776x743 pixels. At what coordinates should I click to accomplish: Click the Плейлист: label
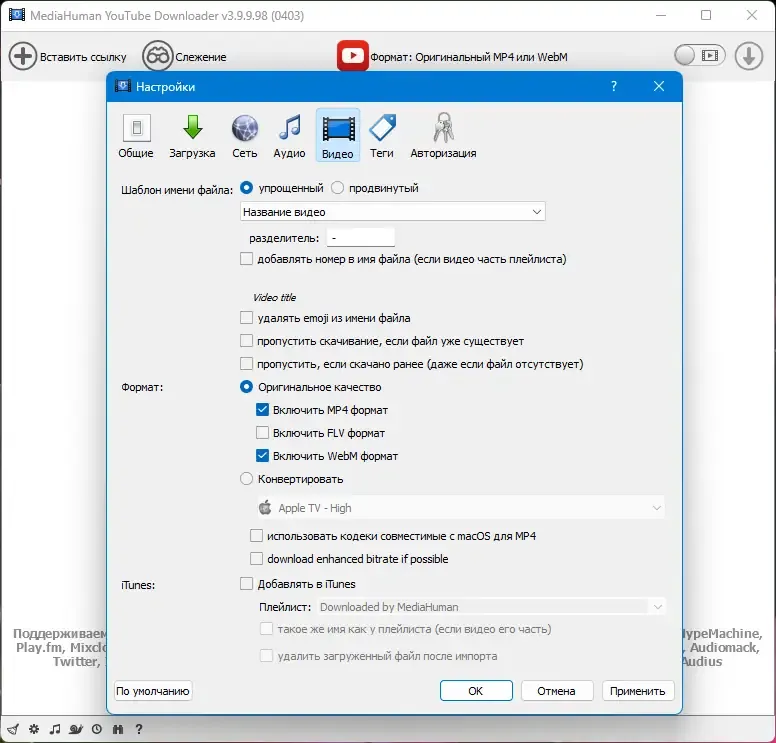pyautogui.click(x=285, y=607)
